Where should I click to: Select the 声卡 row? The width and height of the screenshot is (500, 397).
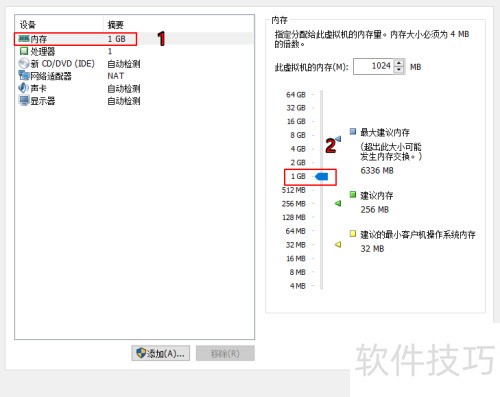click(x=134, y=88)
